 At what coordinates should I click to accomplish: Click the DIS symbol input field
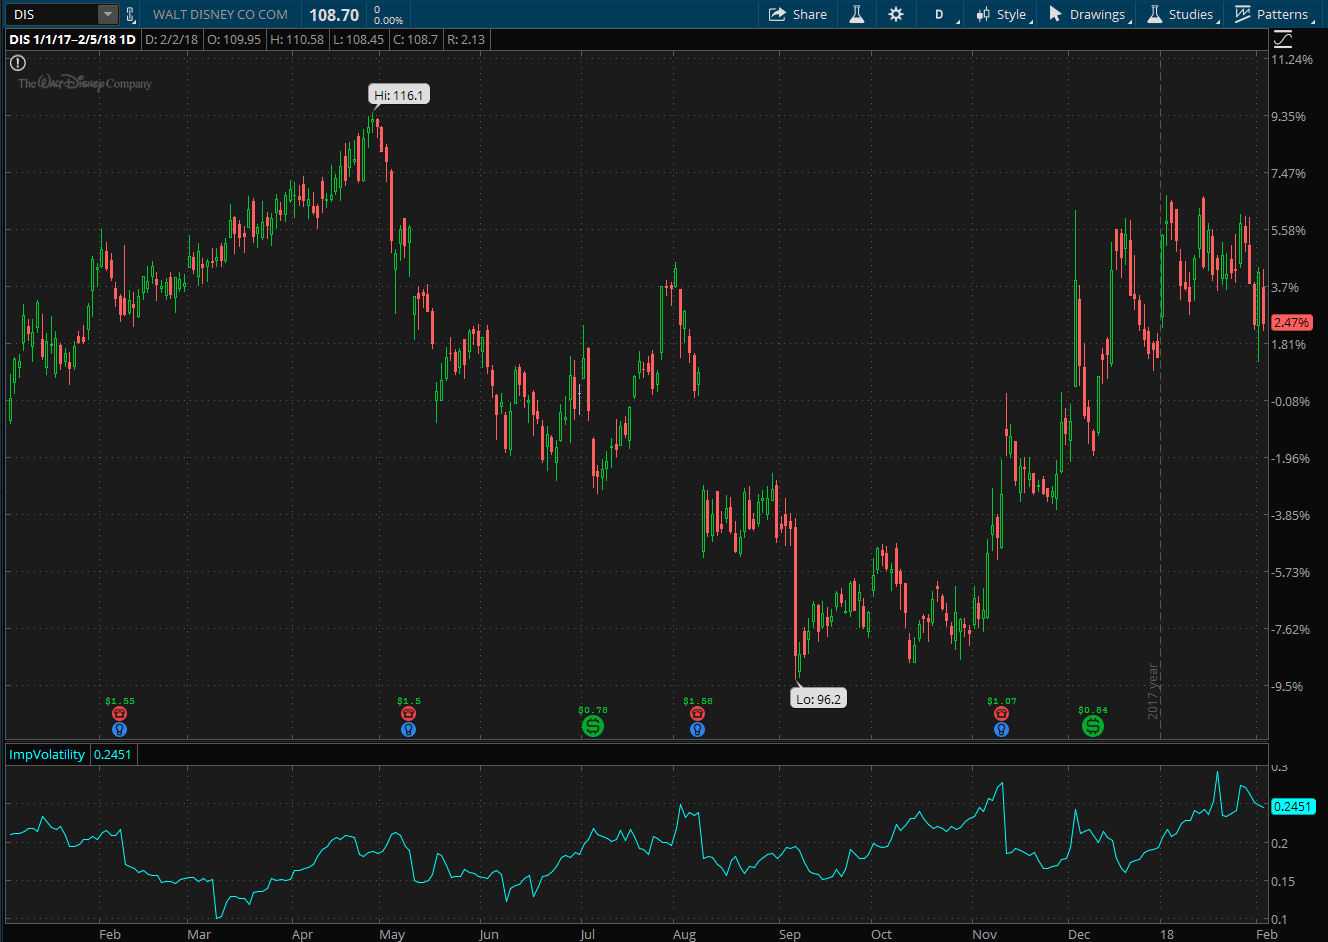[x=53, y=14]
